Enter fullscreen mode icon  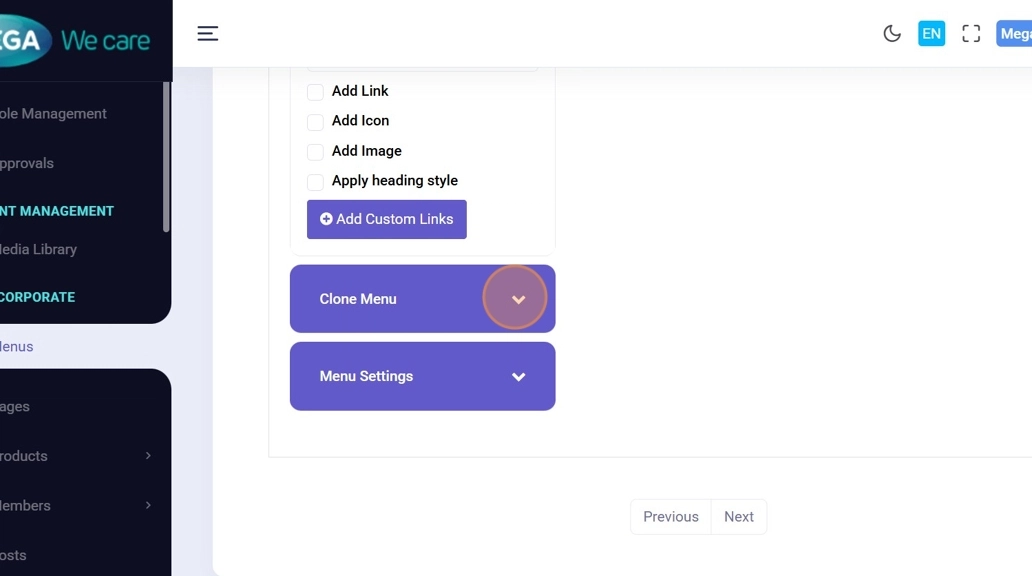tap(971, 34)
